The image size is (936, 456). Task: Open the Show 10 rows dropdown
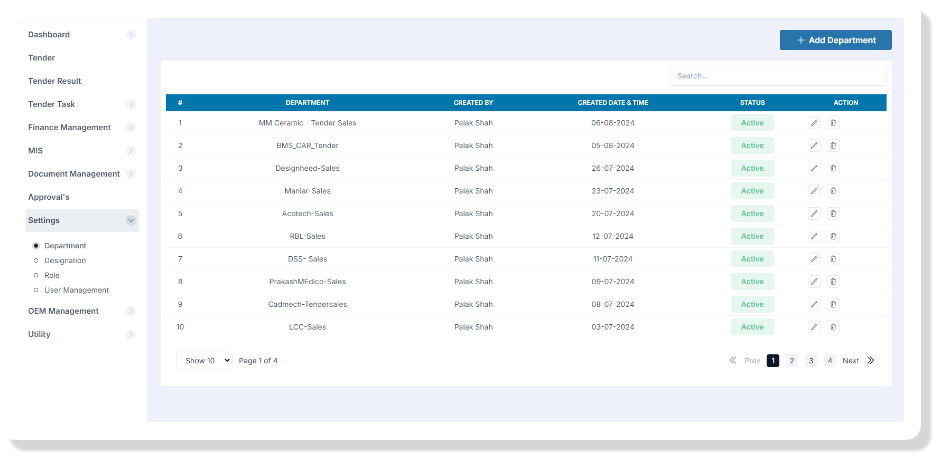coord(204,361)
